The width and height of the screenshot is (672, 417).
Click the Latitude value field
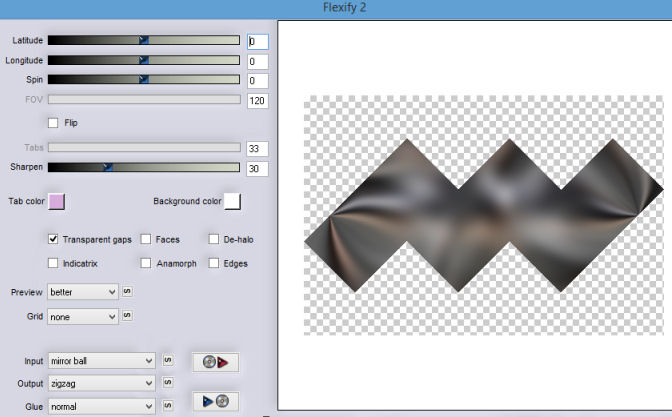tap(258, 42)
